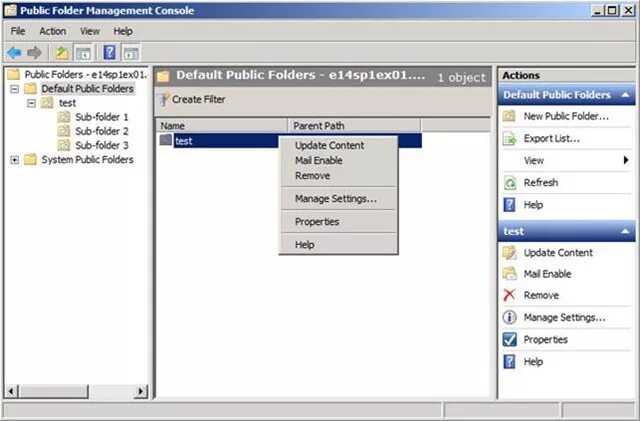Open the File menu
The width and height of the screenshot is (640, 421).
pyautogui.click(x=18, y=31)
